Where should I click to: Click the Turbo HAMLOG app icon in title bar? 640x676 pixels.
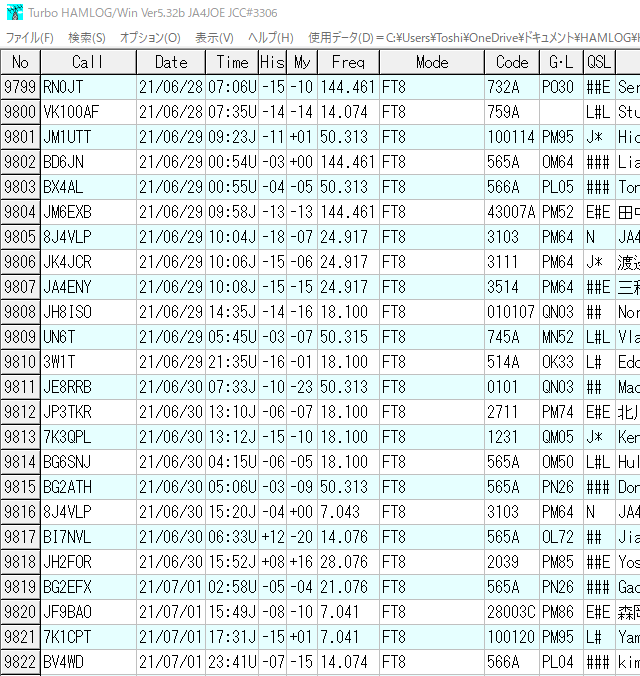[15, 13]
